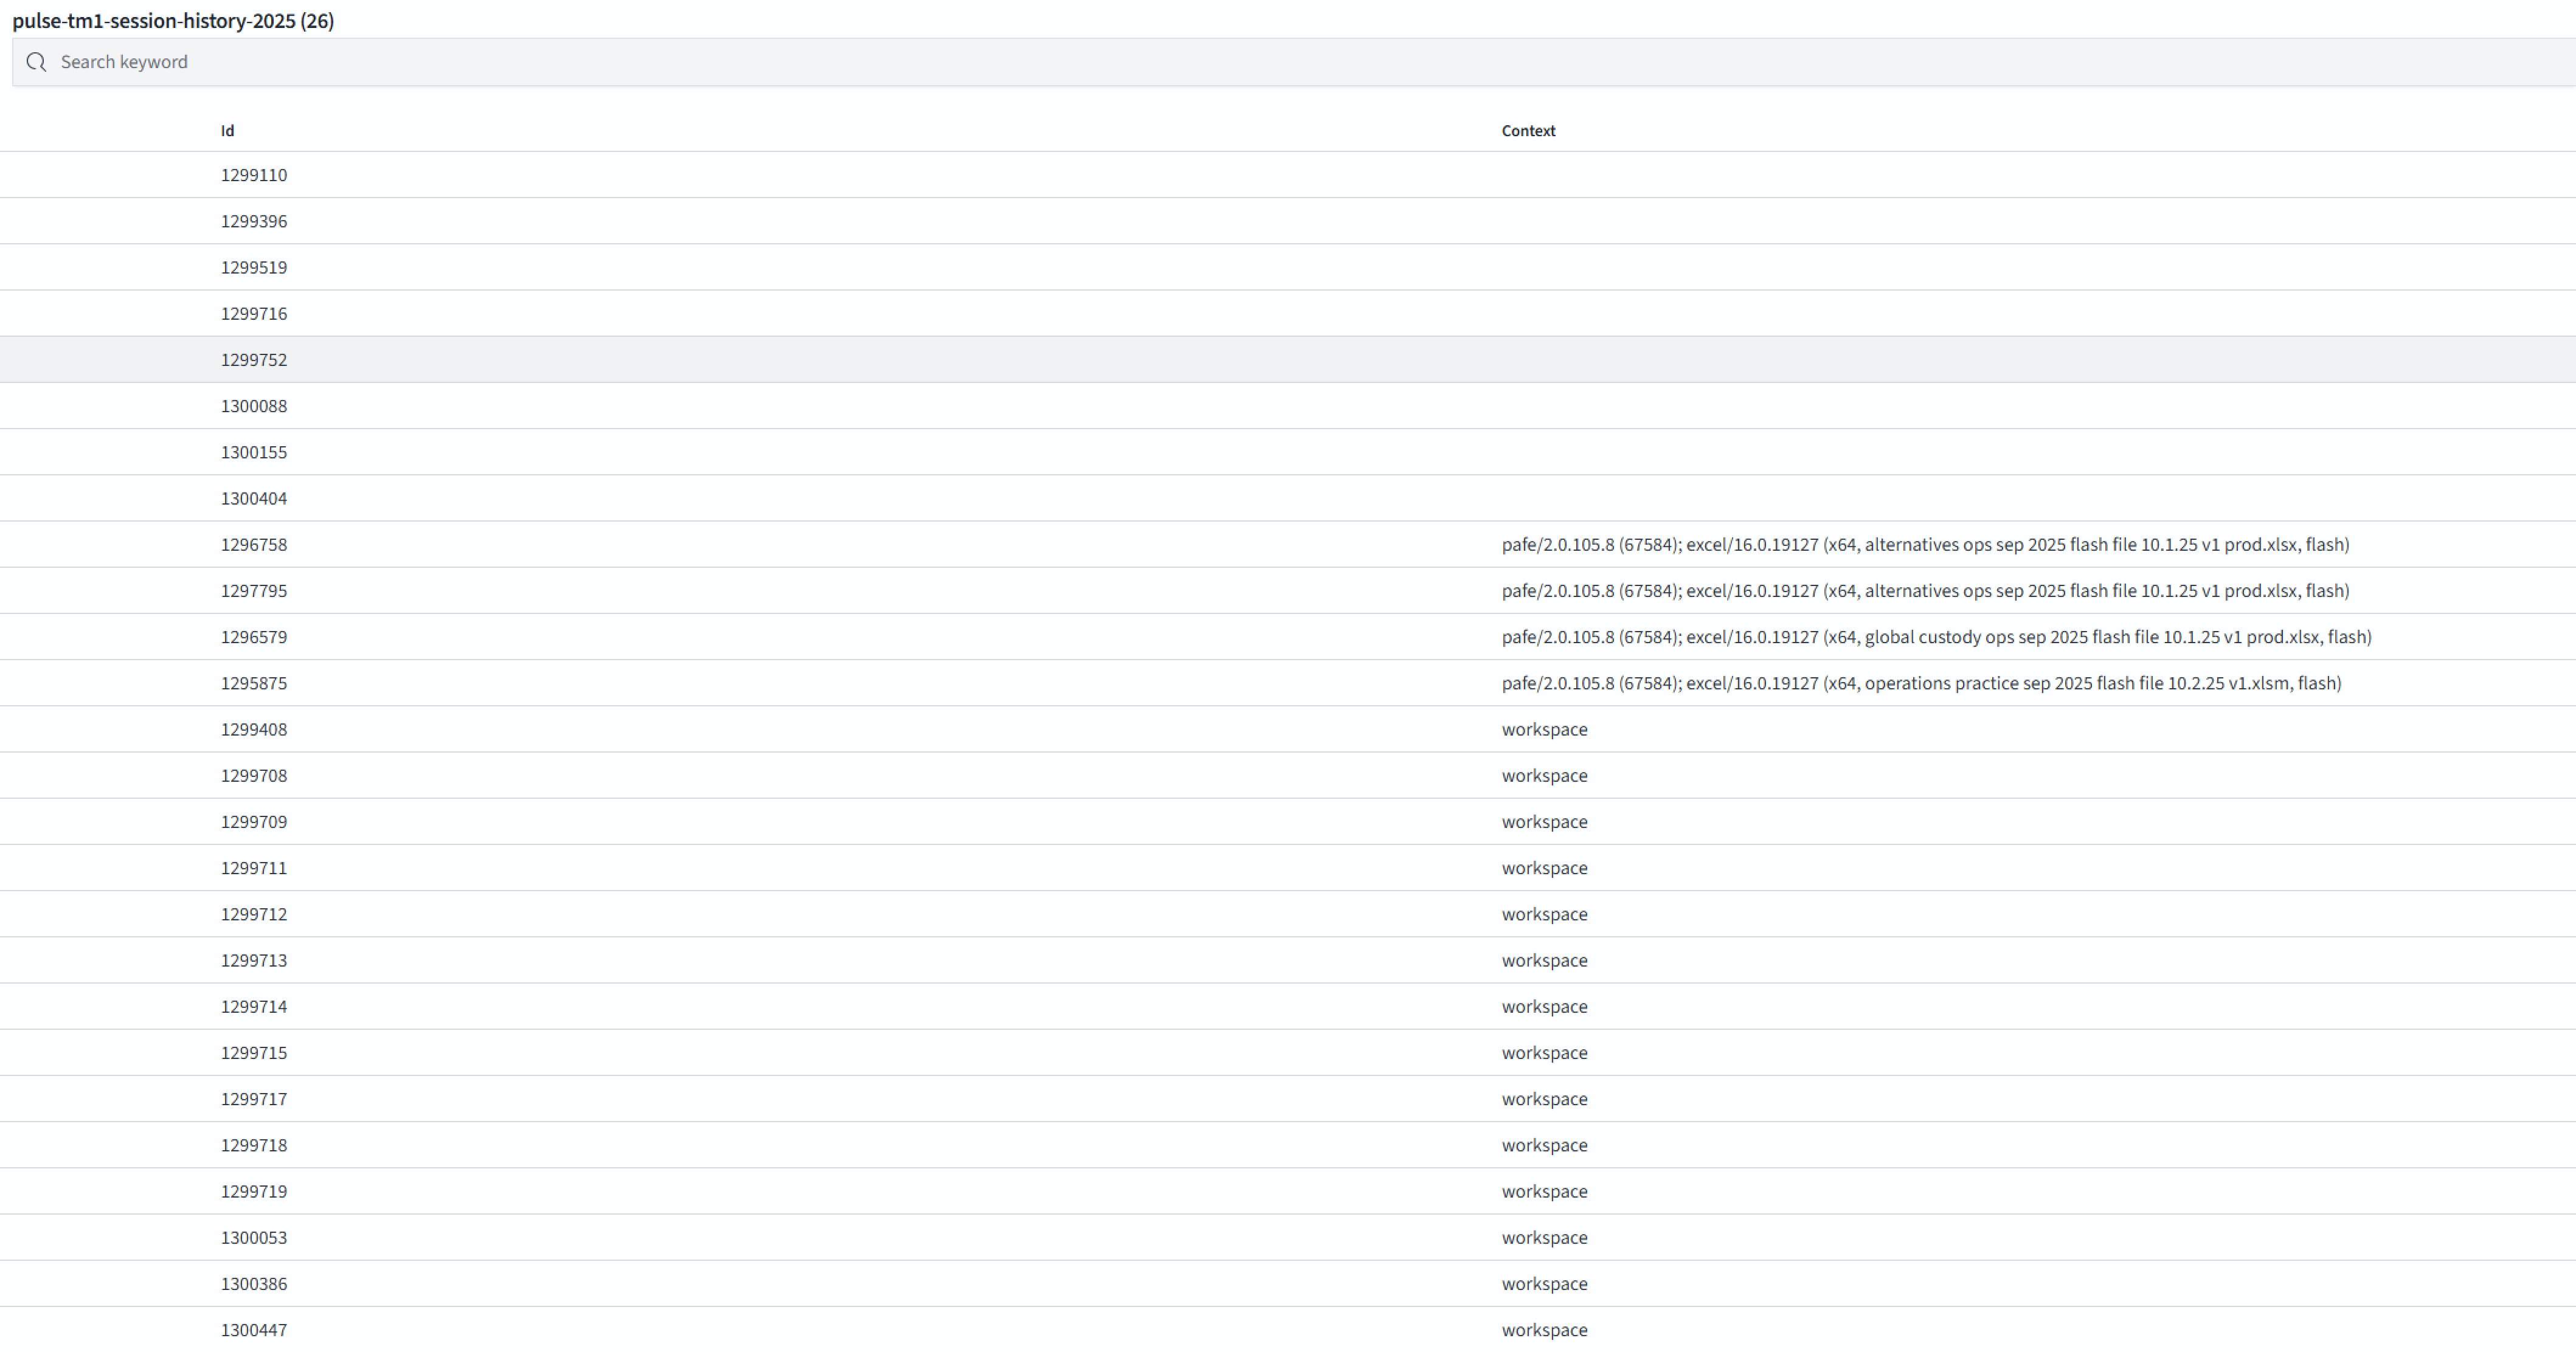This screenshot has width=2576, height=1352.
Task: Open session 1296758 alternatives ops flash context
Action: pyautogui.click(x=1924, y=545)
